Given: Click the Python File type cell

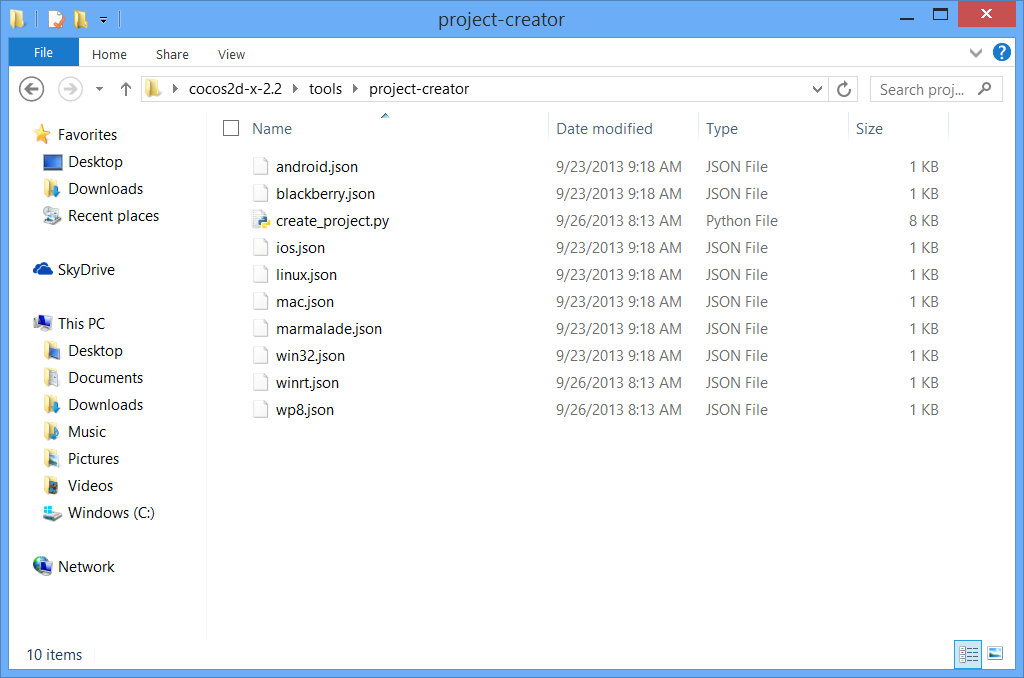Looking at the screenshot, I should (741, 221).
